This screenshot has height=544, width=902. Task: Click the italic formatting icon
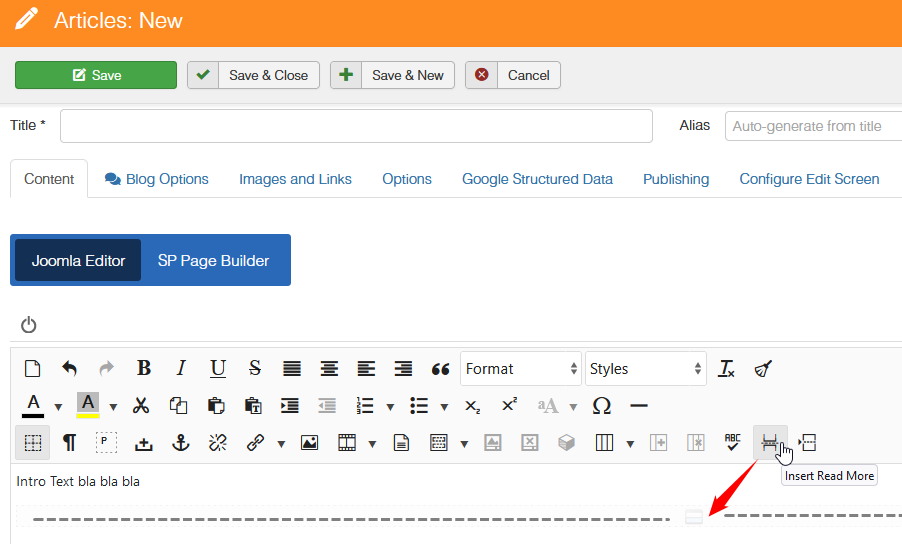tap(181, 368)
